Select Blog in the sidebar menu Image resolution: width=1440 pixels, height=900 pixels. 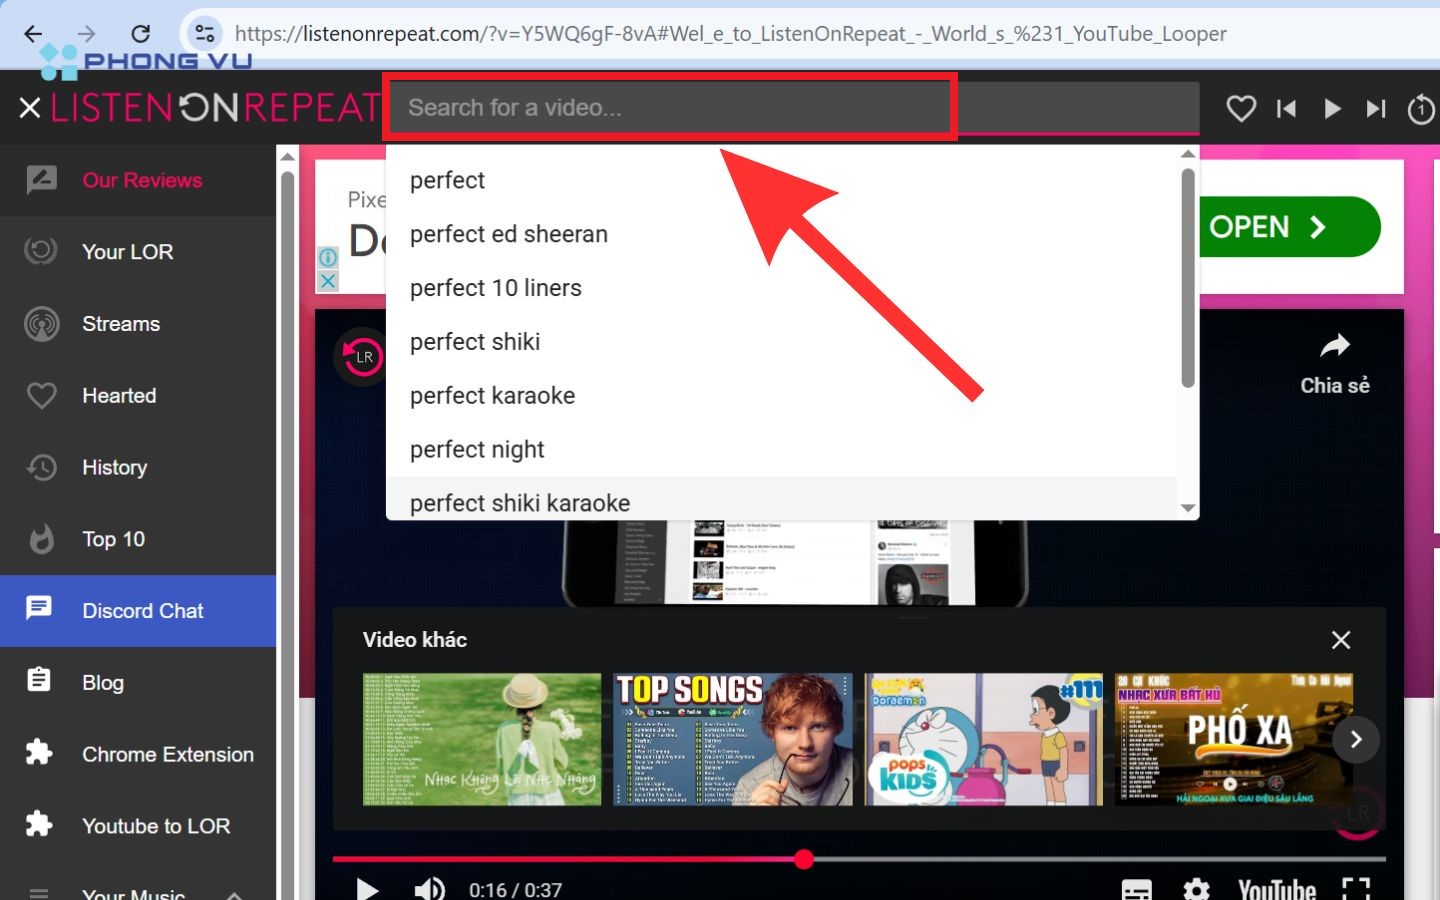click(102, 682)
